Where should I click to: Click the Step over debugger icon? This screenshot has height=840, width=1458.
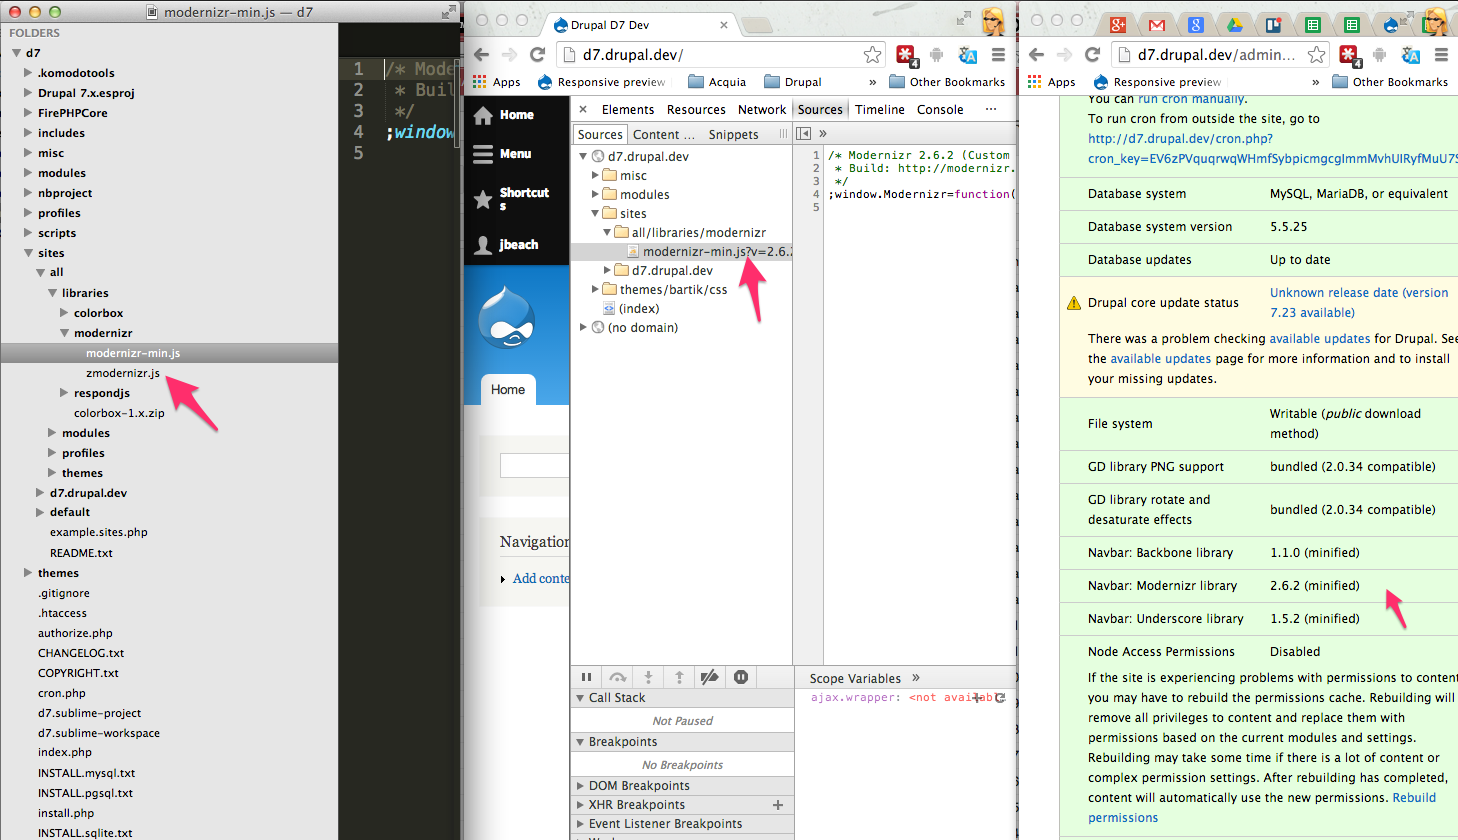[618, 677]
